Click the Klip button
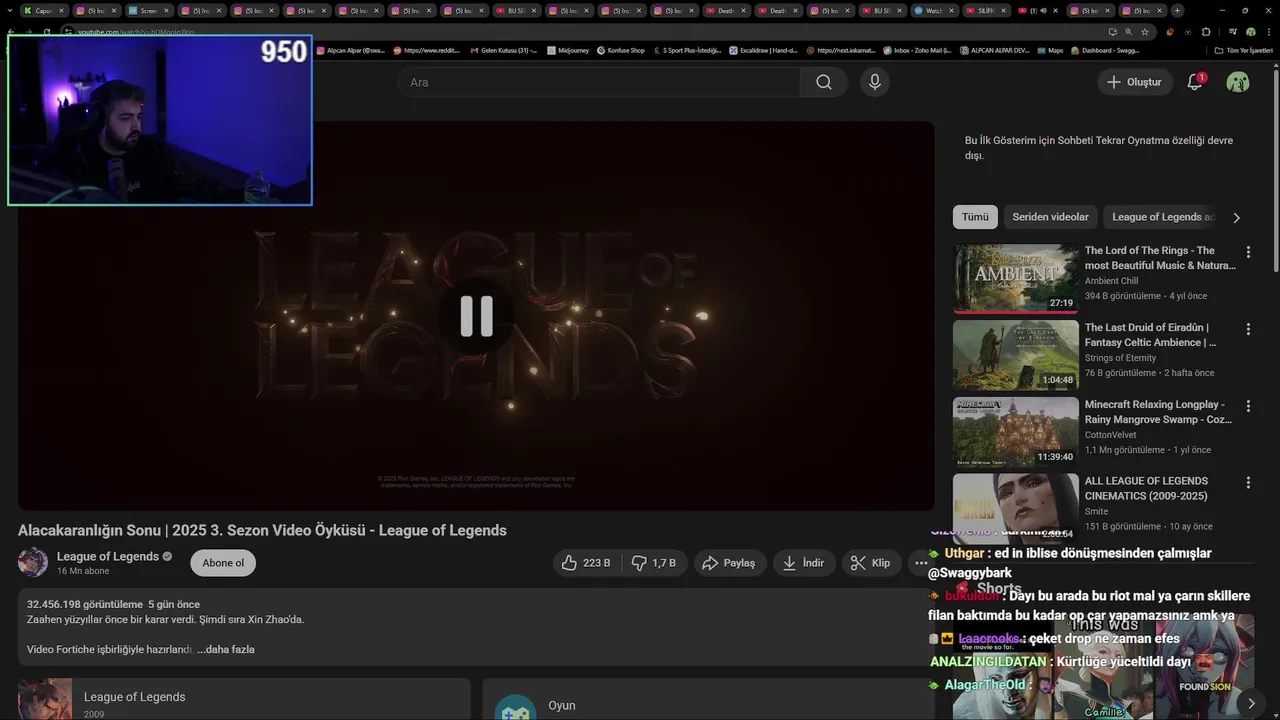Image resolution: width=1280 pixels, height=720 pixels. [x=871, y=563]
